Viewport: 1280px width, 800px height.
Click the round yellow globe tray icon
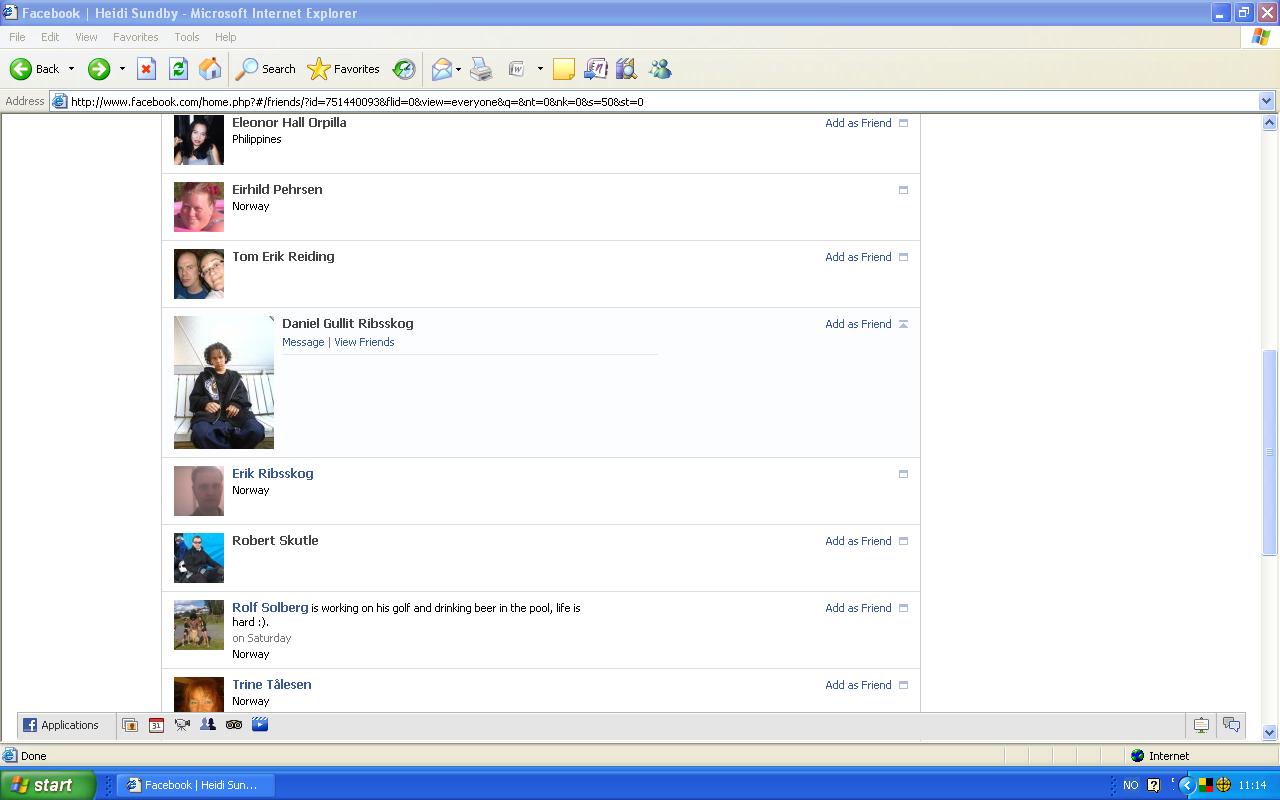pos(1223,785)
